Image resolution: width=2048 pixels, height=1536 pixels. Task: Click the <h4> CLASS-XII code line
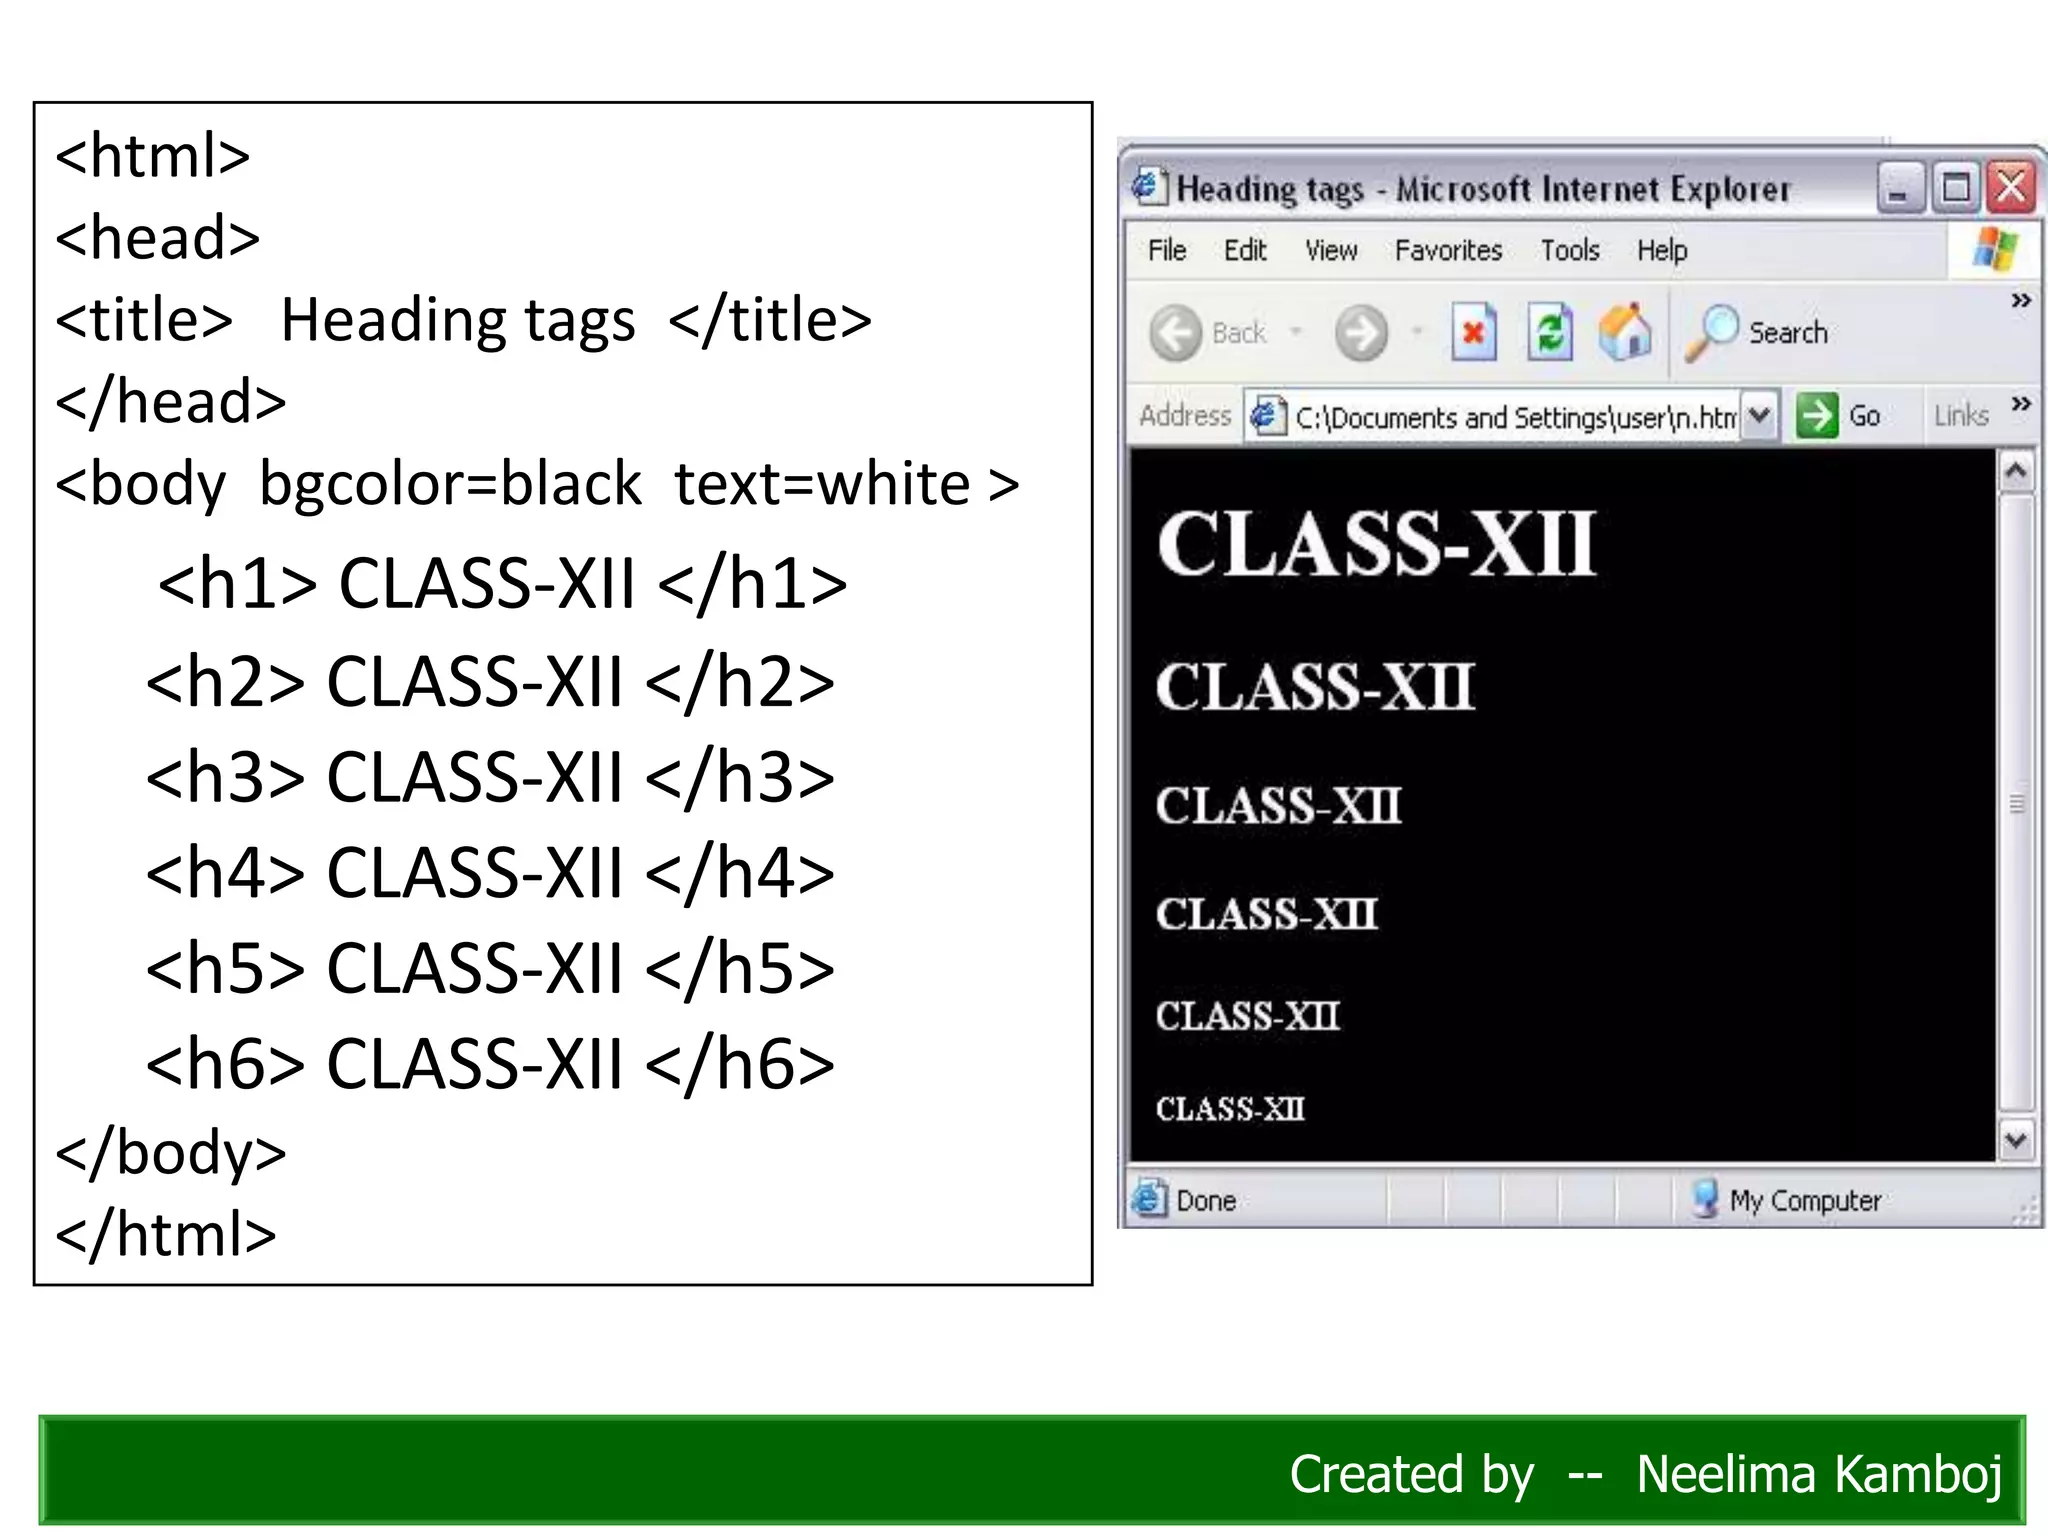490,873
